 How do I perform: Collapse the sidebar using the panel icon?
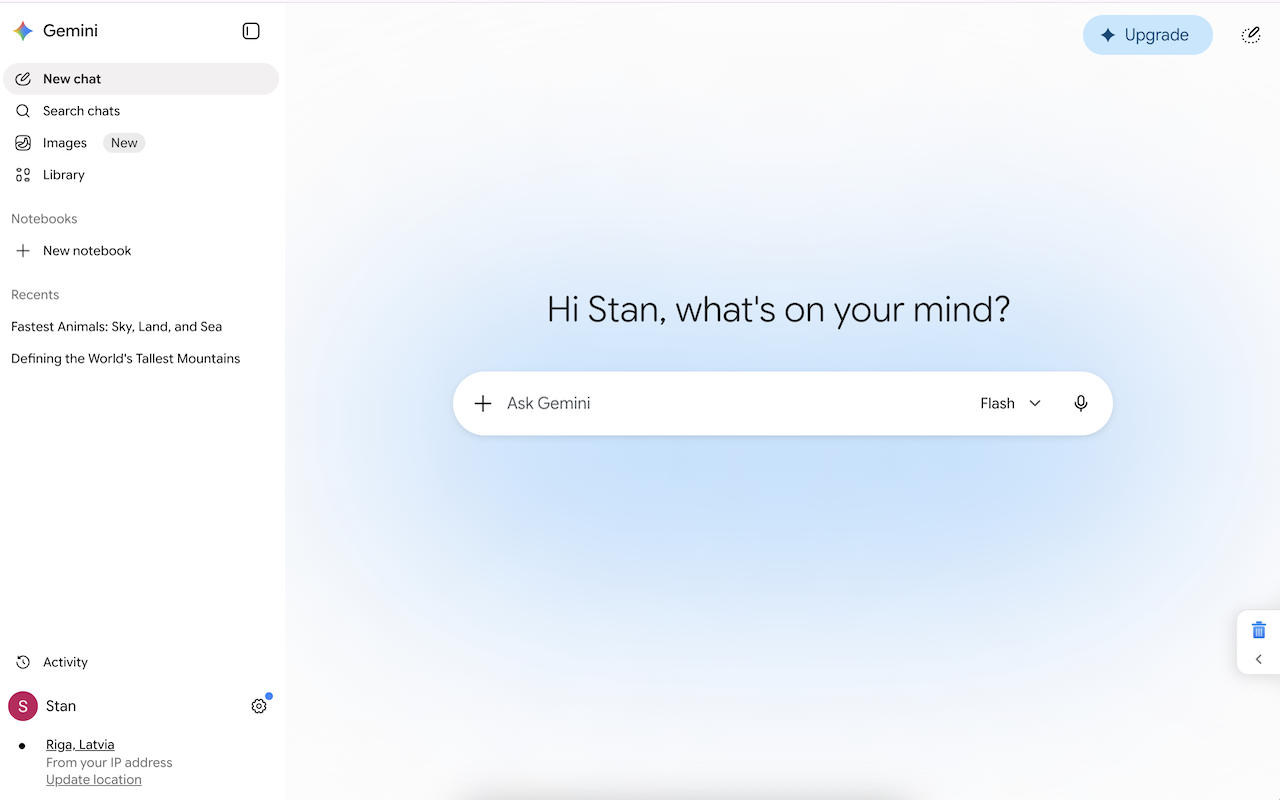click(x=251, y=31)
